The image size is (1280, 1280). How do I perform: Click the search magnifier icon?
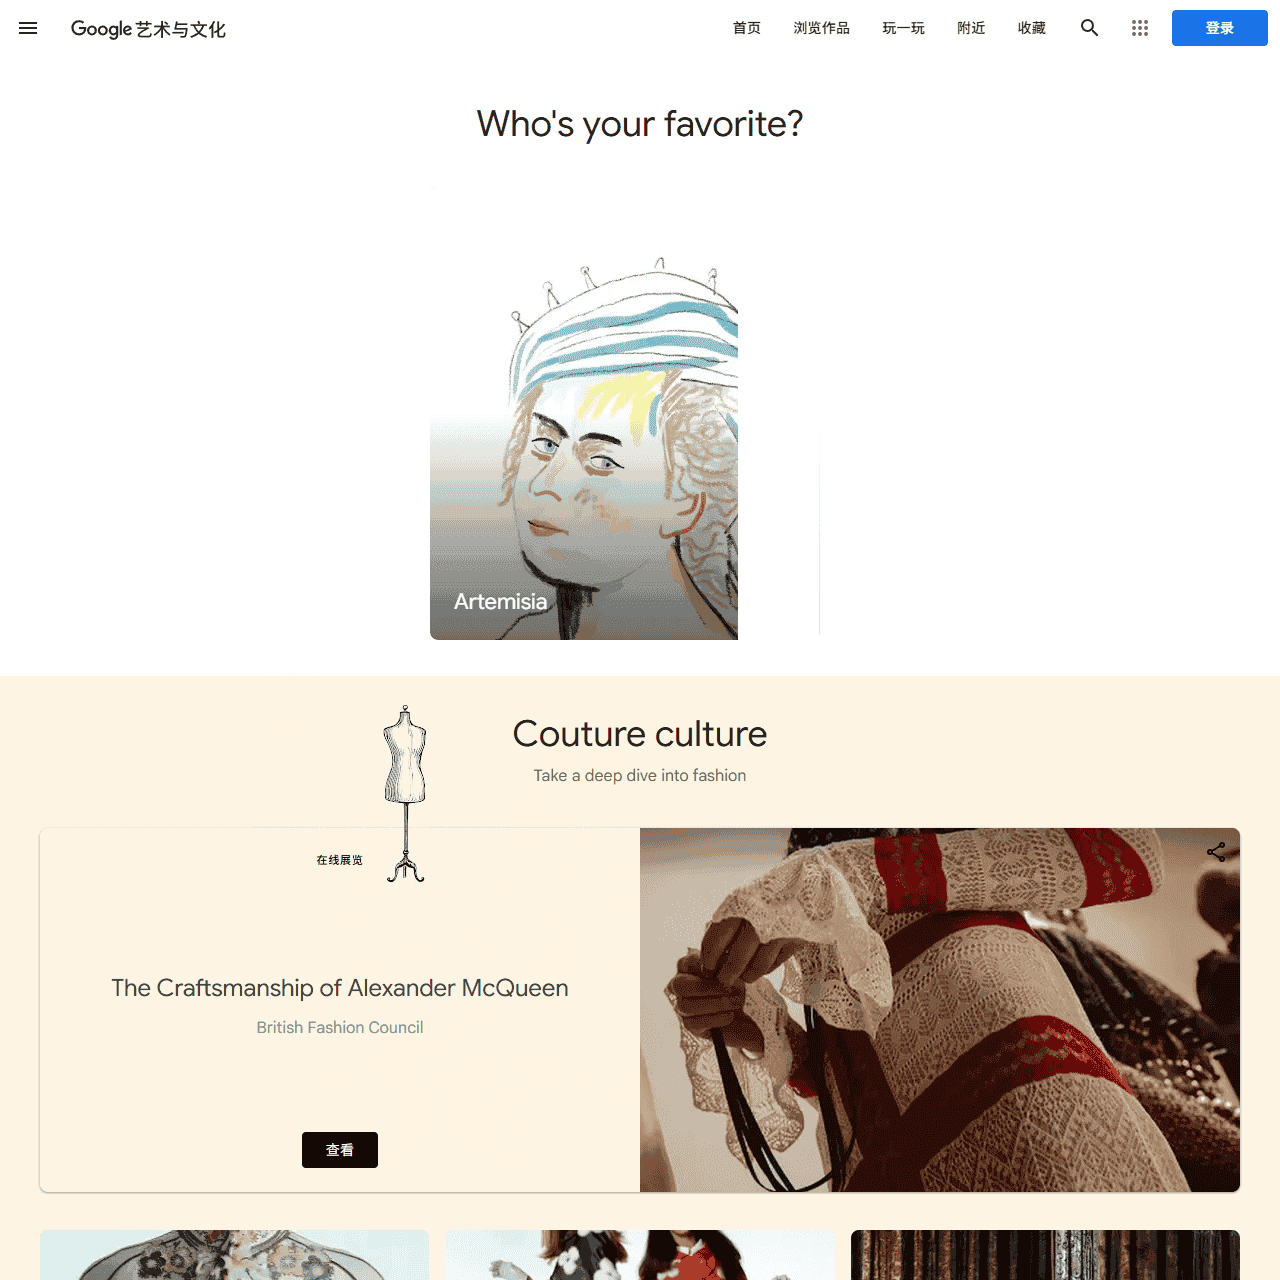click(x=1089, y=28)
